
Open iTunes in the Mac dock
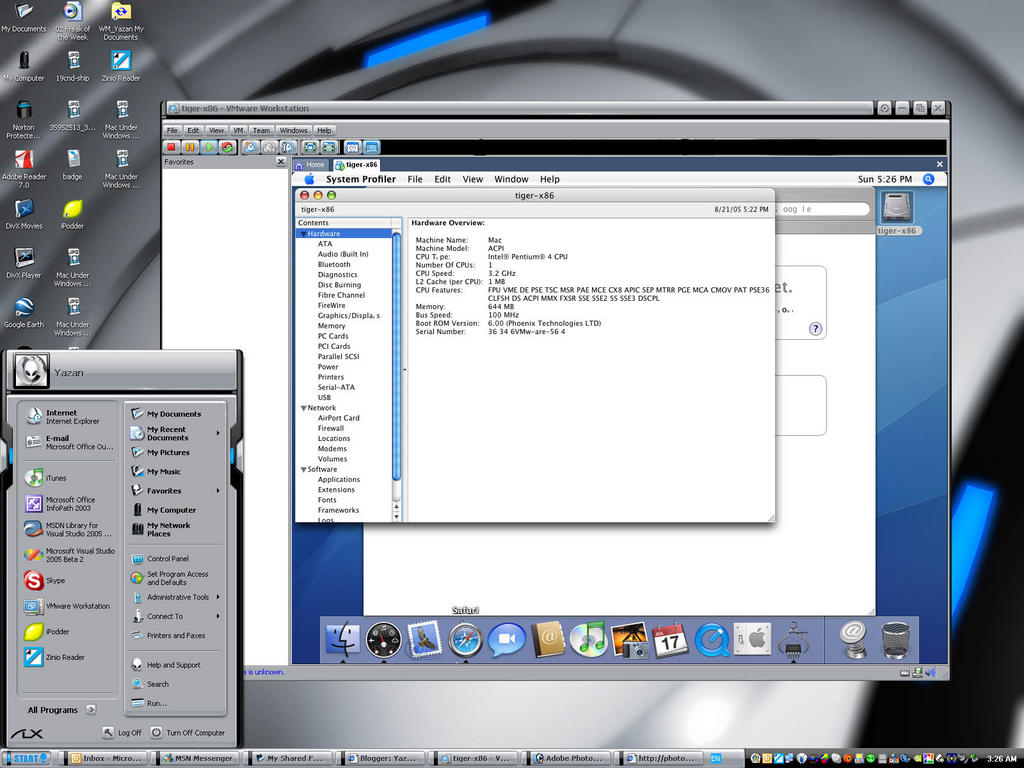[x=588, y=639]
